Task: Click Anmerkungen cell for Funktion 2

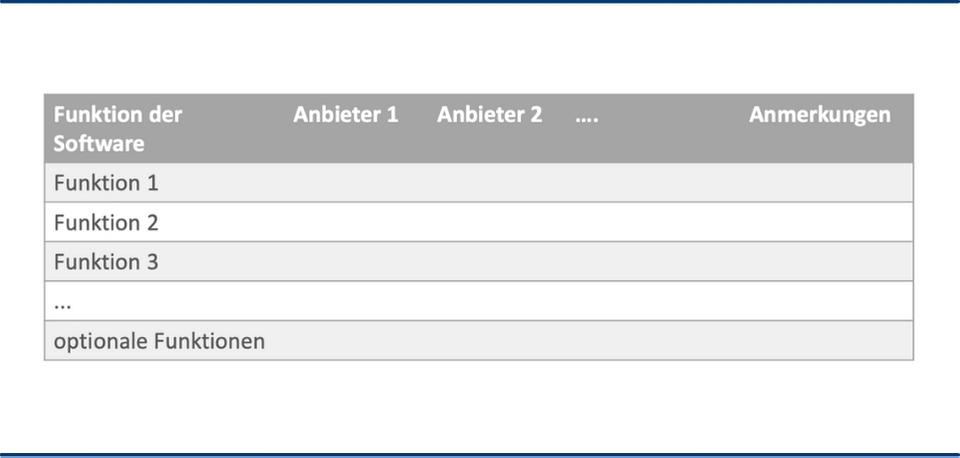Action: (x=827, y=222)
